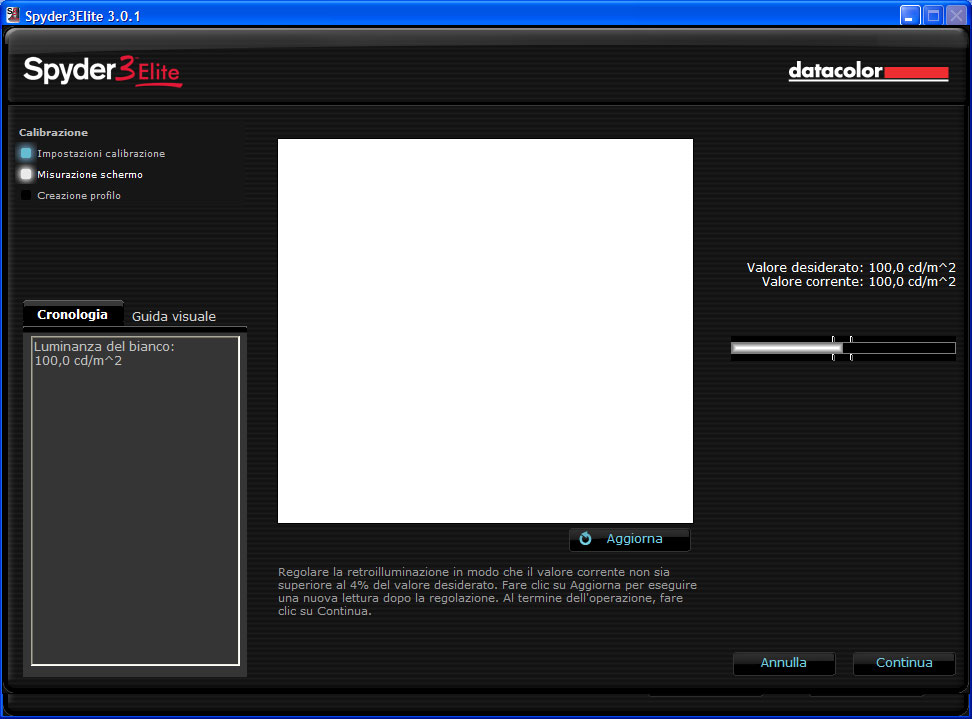Image resolution: width=972 pixels, height=719 pixels.
Task: Close the Spyder3Elite window
Action: [956, 15]
